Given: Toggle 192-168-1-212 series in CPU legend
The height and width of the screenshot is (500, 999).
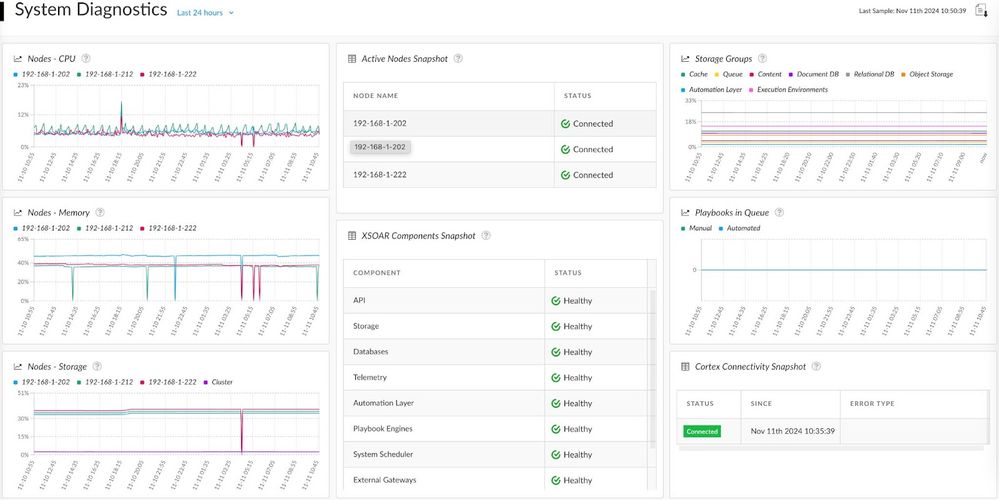Looking at the screenshot, I should tap(110, 74).
